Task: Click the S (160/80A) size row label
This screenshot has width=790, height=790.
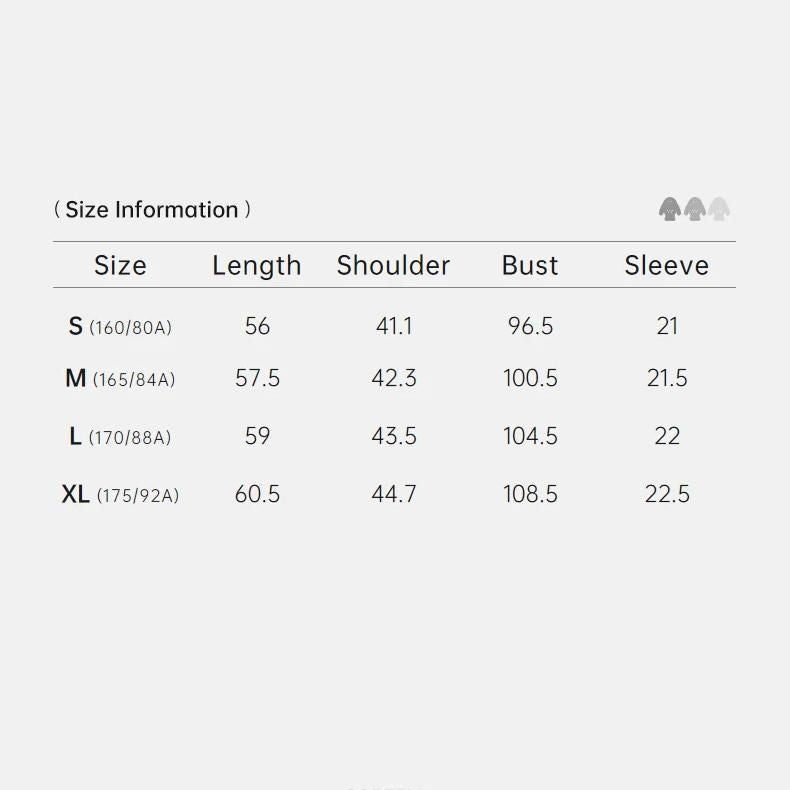Action: click(x=120, y=326)
